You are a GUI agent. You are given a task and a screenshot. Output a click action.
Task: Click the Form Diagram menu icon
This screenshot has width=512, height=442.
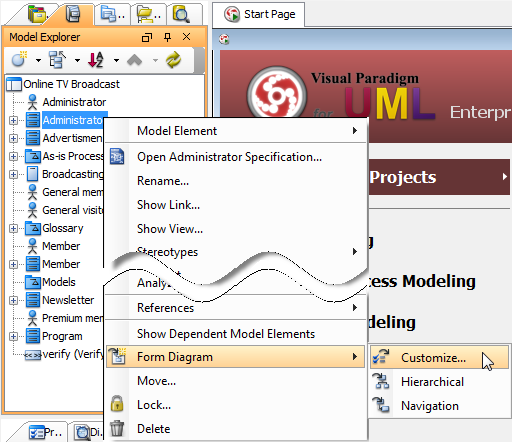(x=117, y=356)
